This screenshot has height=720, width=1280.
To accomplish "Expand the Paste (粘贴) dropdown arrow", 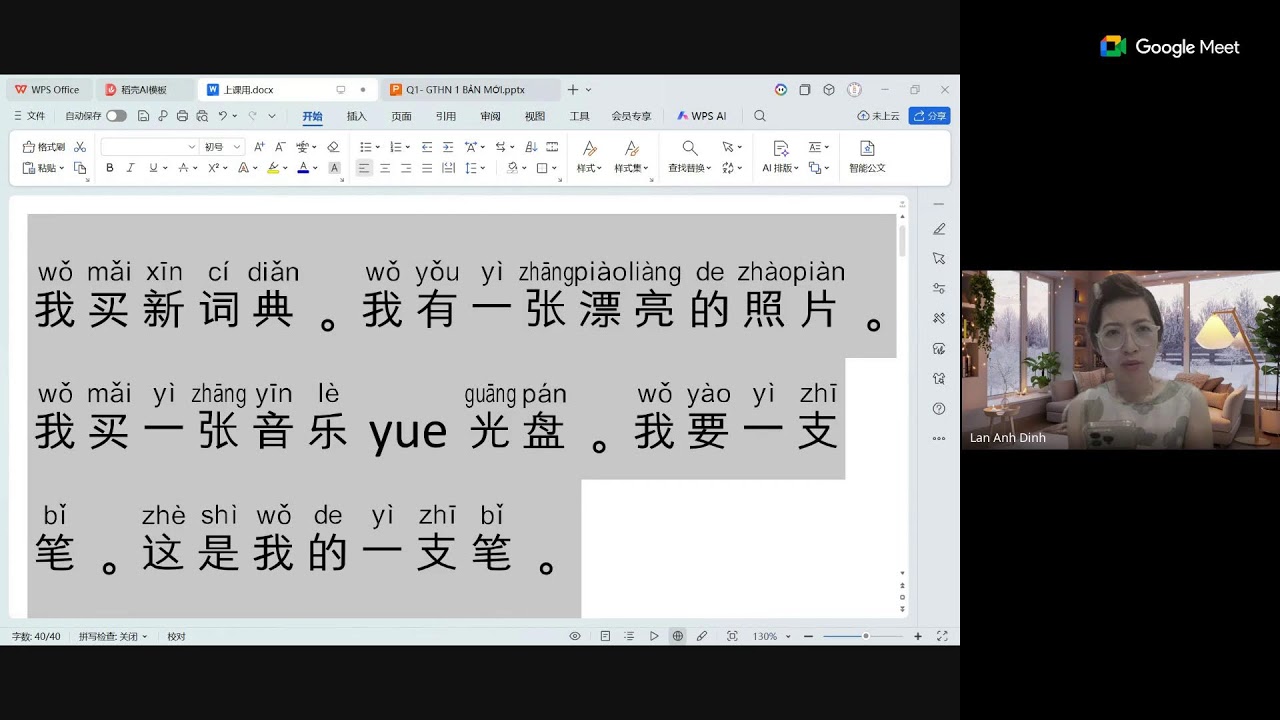I will (x=61, y=168).
